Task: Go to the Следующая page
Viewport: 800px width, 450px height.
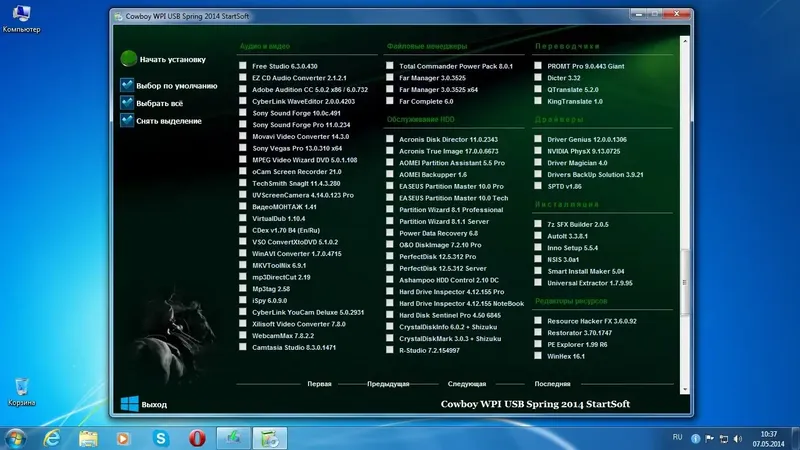Action: pos(467,384)
